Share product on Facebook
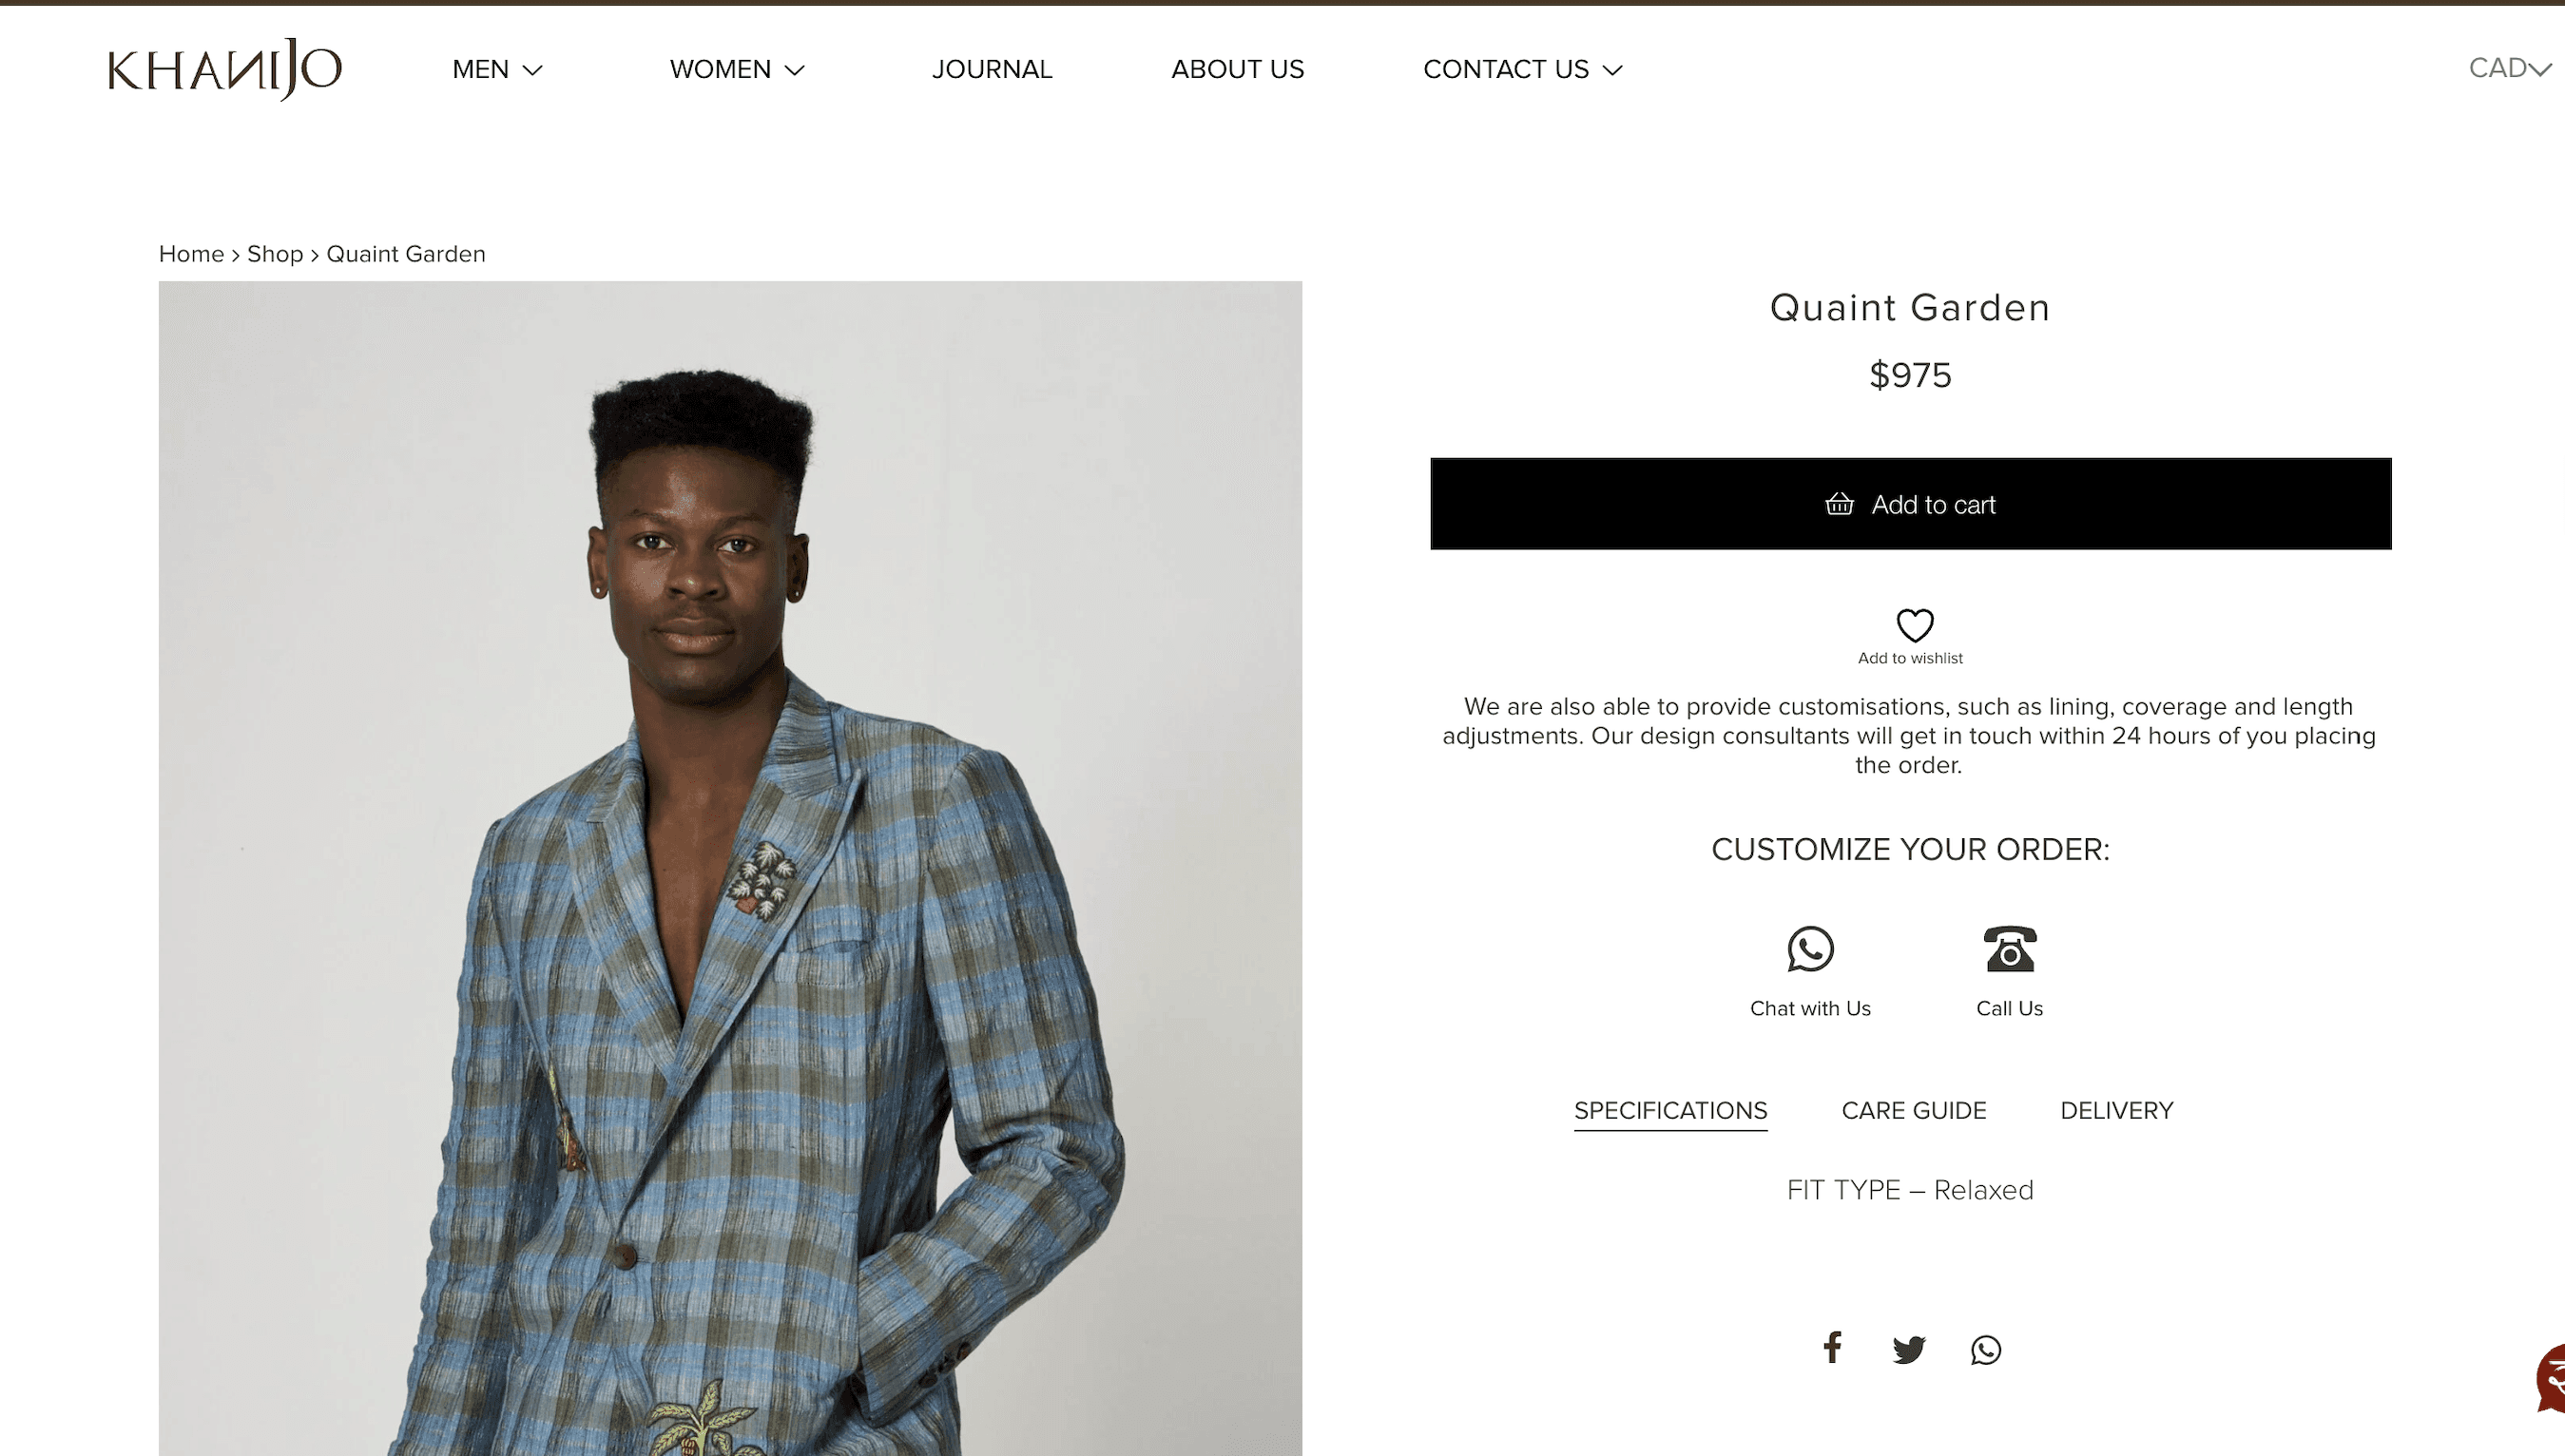 [1832, 1348]
